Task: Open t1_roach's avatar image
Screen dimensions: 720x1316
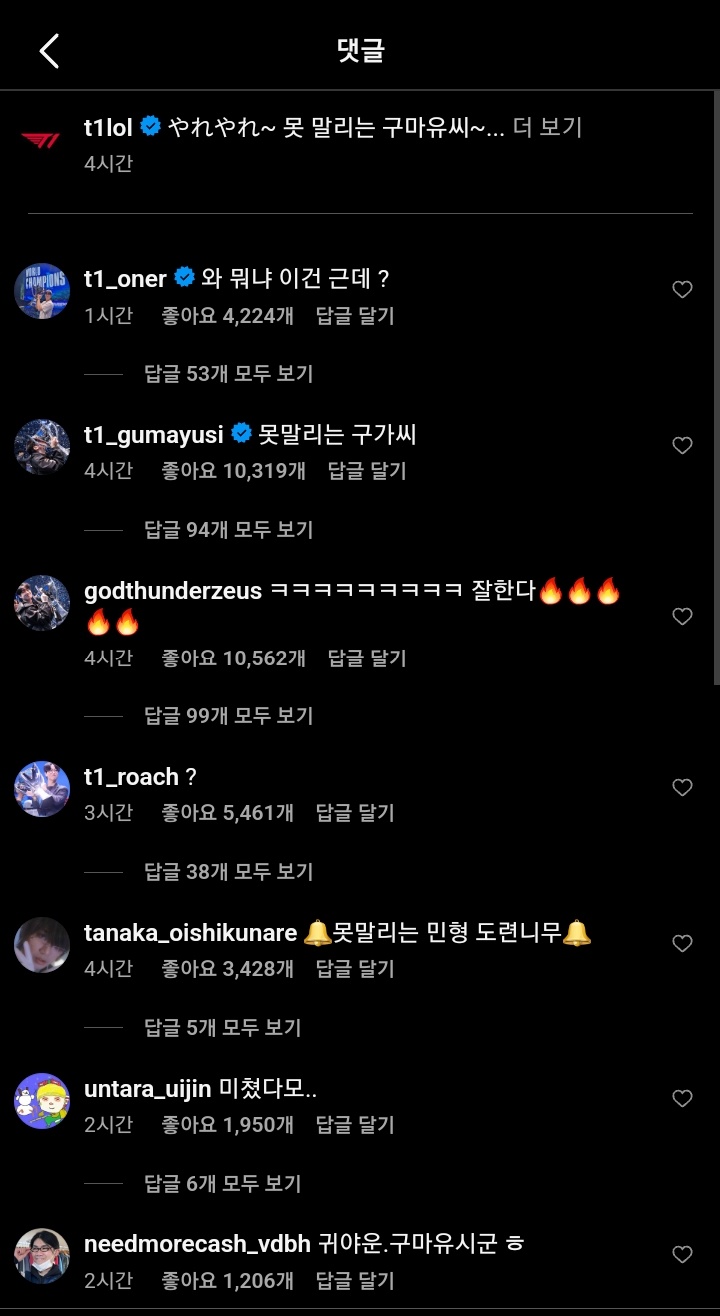Action: [x=42, y=789]
